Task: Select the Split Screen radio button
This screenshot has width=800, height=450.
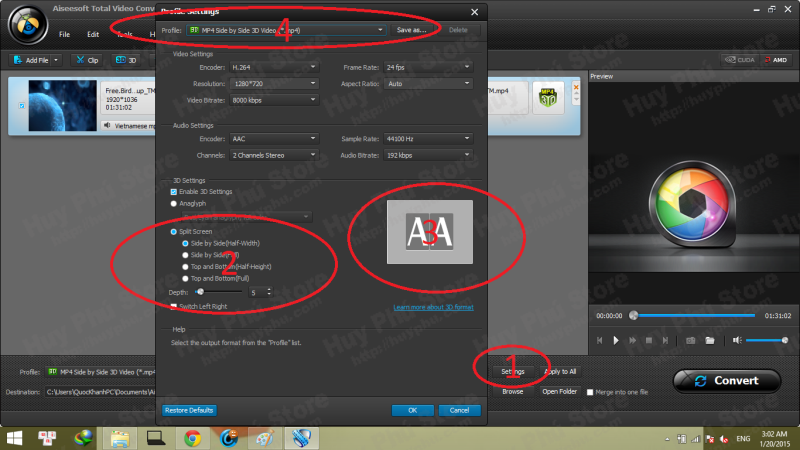Action: pos(173,232)
